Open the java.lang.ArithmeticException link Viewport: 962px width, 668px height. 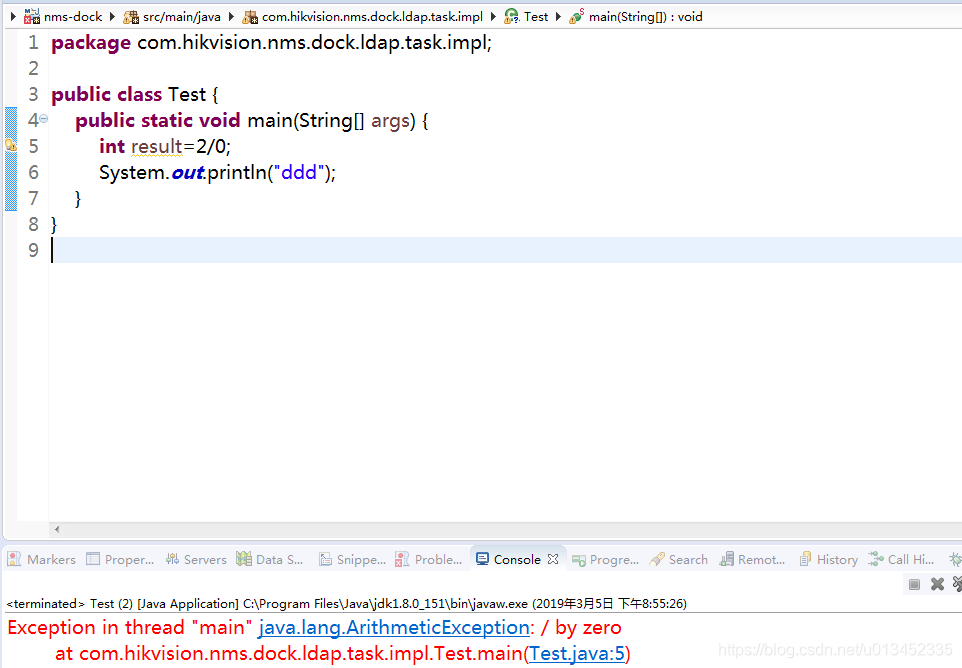tap(394, 628)
